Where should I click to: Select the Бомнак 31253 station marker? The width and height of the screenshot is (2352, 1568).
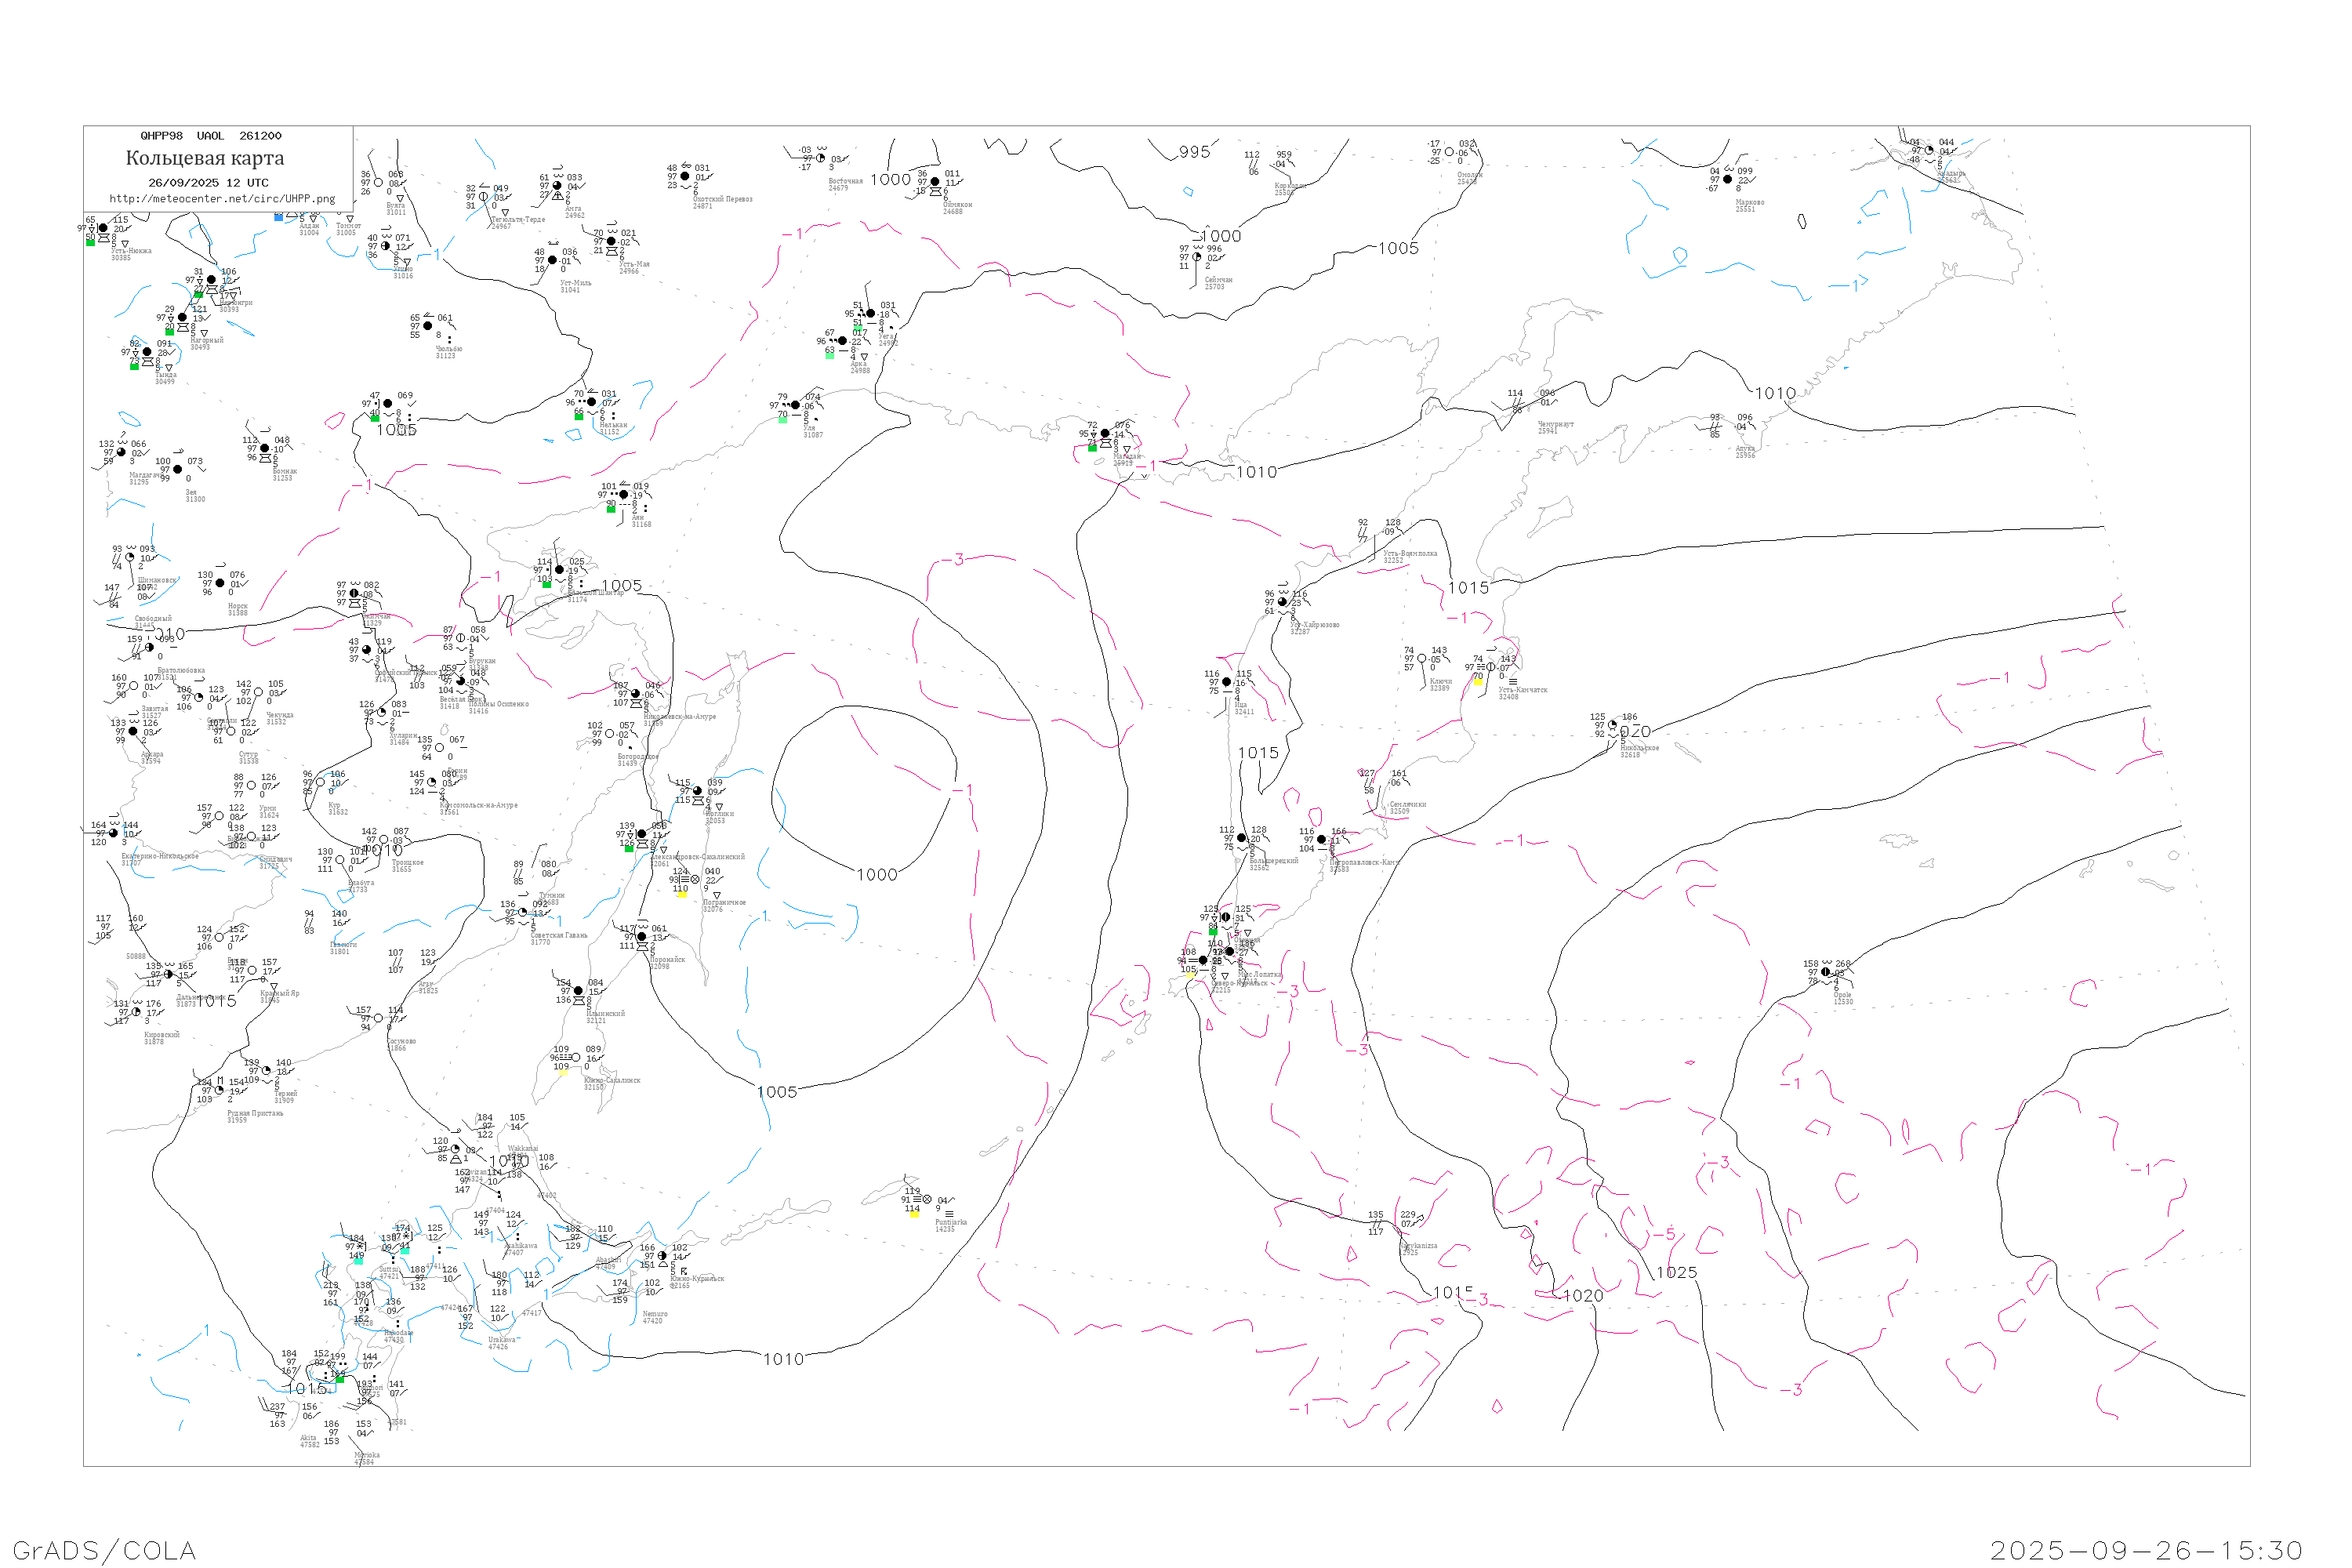click(265, 448)
